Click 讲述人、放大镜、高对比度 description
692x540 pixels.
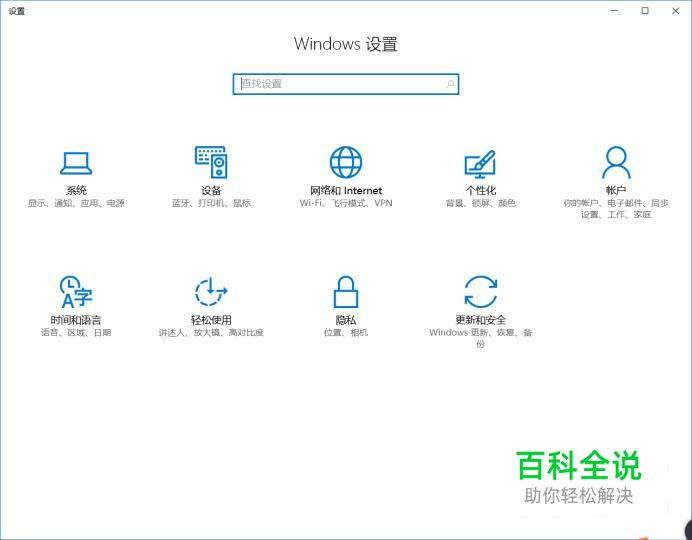pos(211,333)
